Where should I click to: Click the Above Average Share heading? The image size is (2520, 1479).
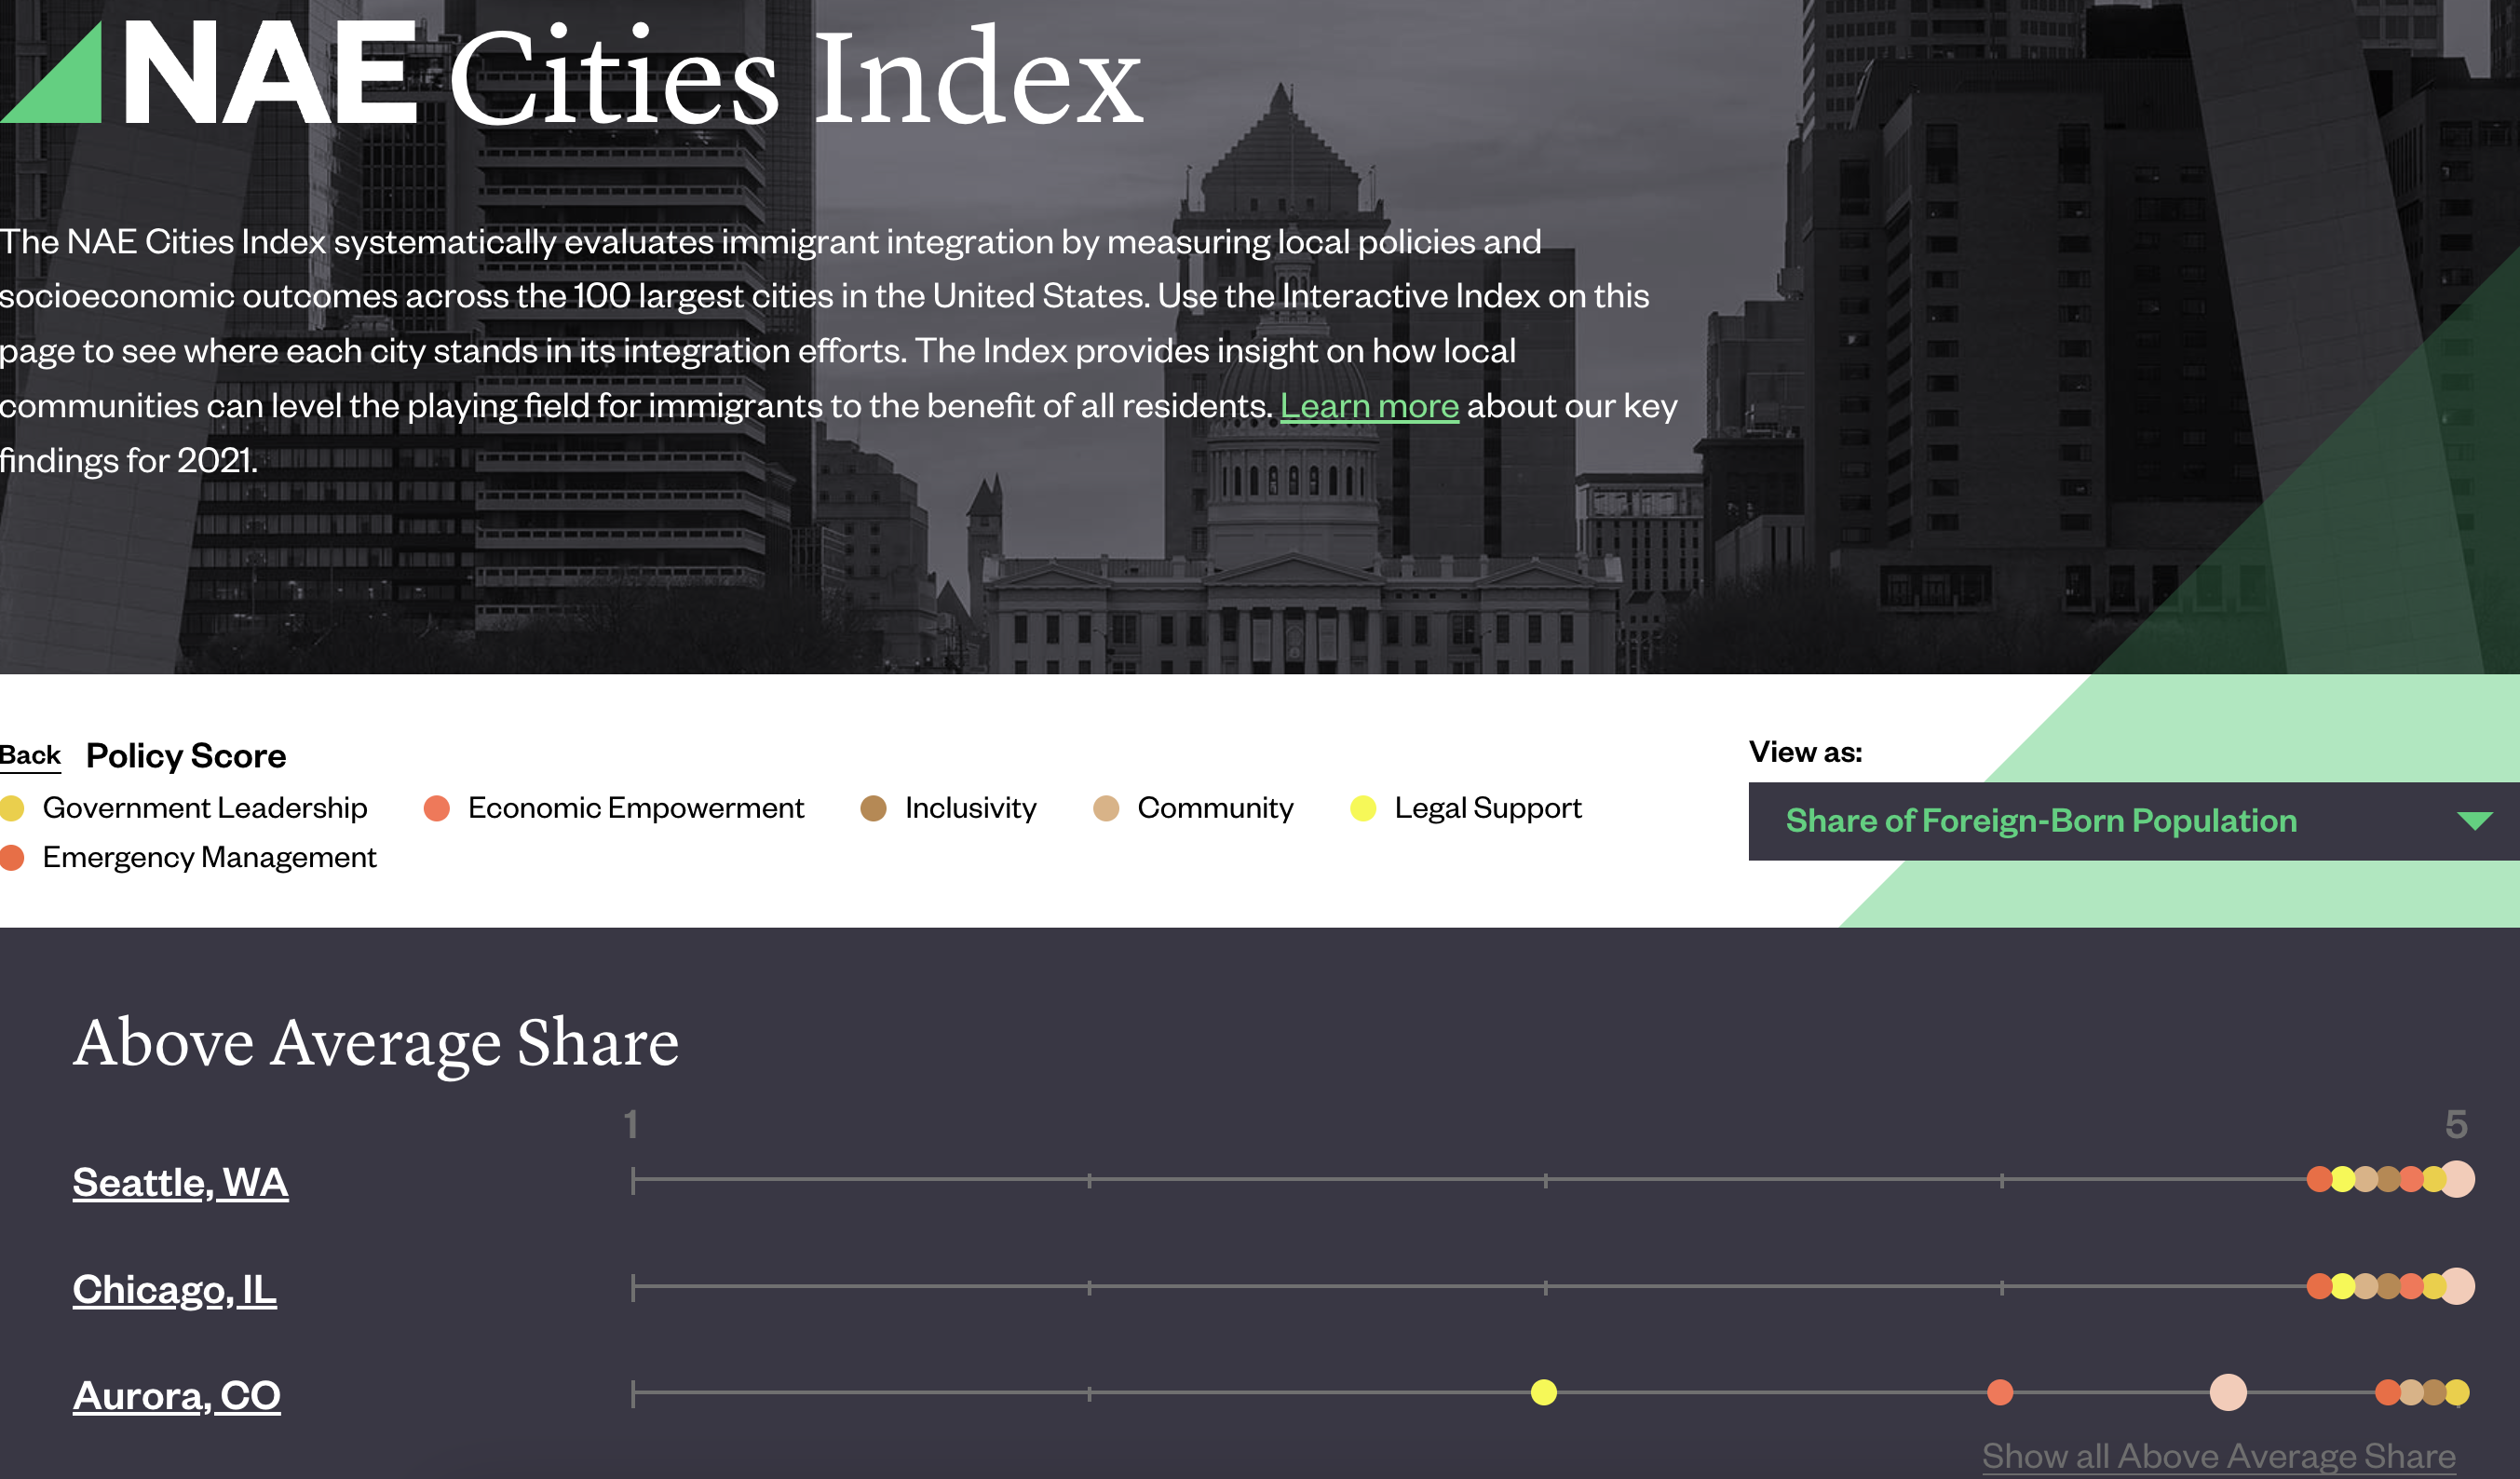click(x=377, y=1041)
